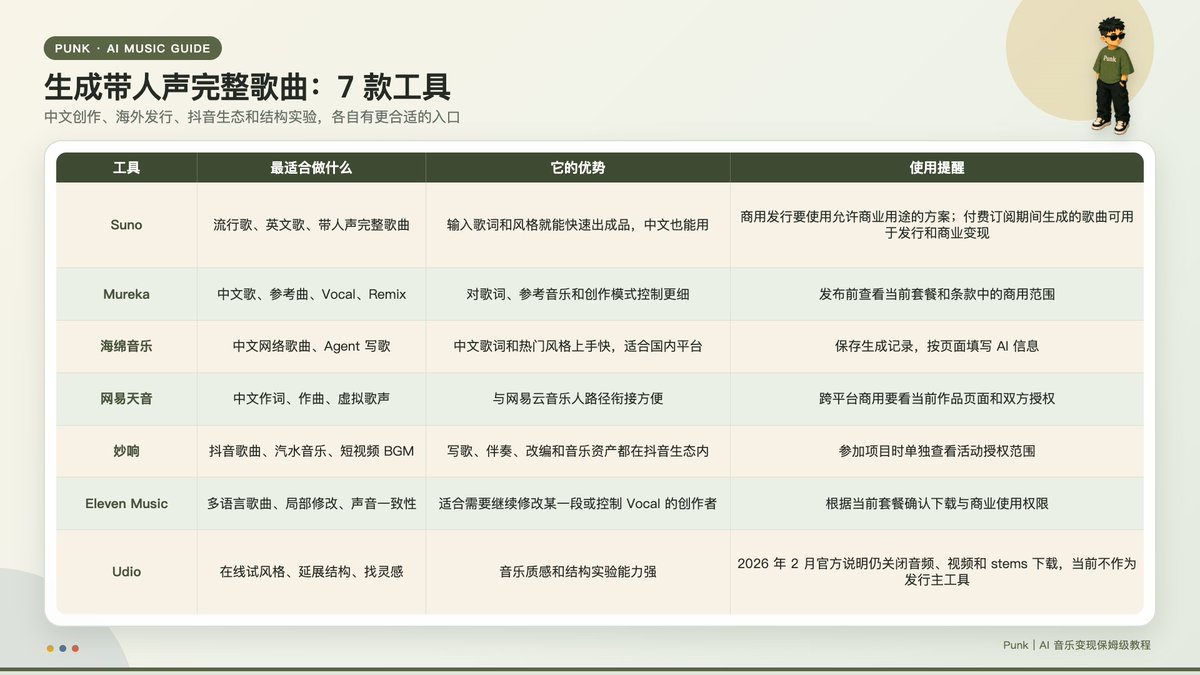
Task: Click the cell 中文网络歌曲、Agent 写歌
Action: [x=311, y=346]
